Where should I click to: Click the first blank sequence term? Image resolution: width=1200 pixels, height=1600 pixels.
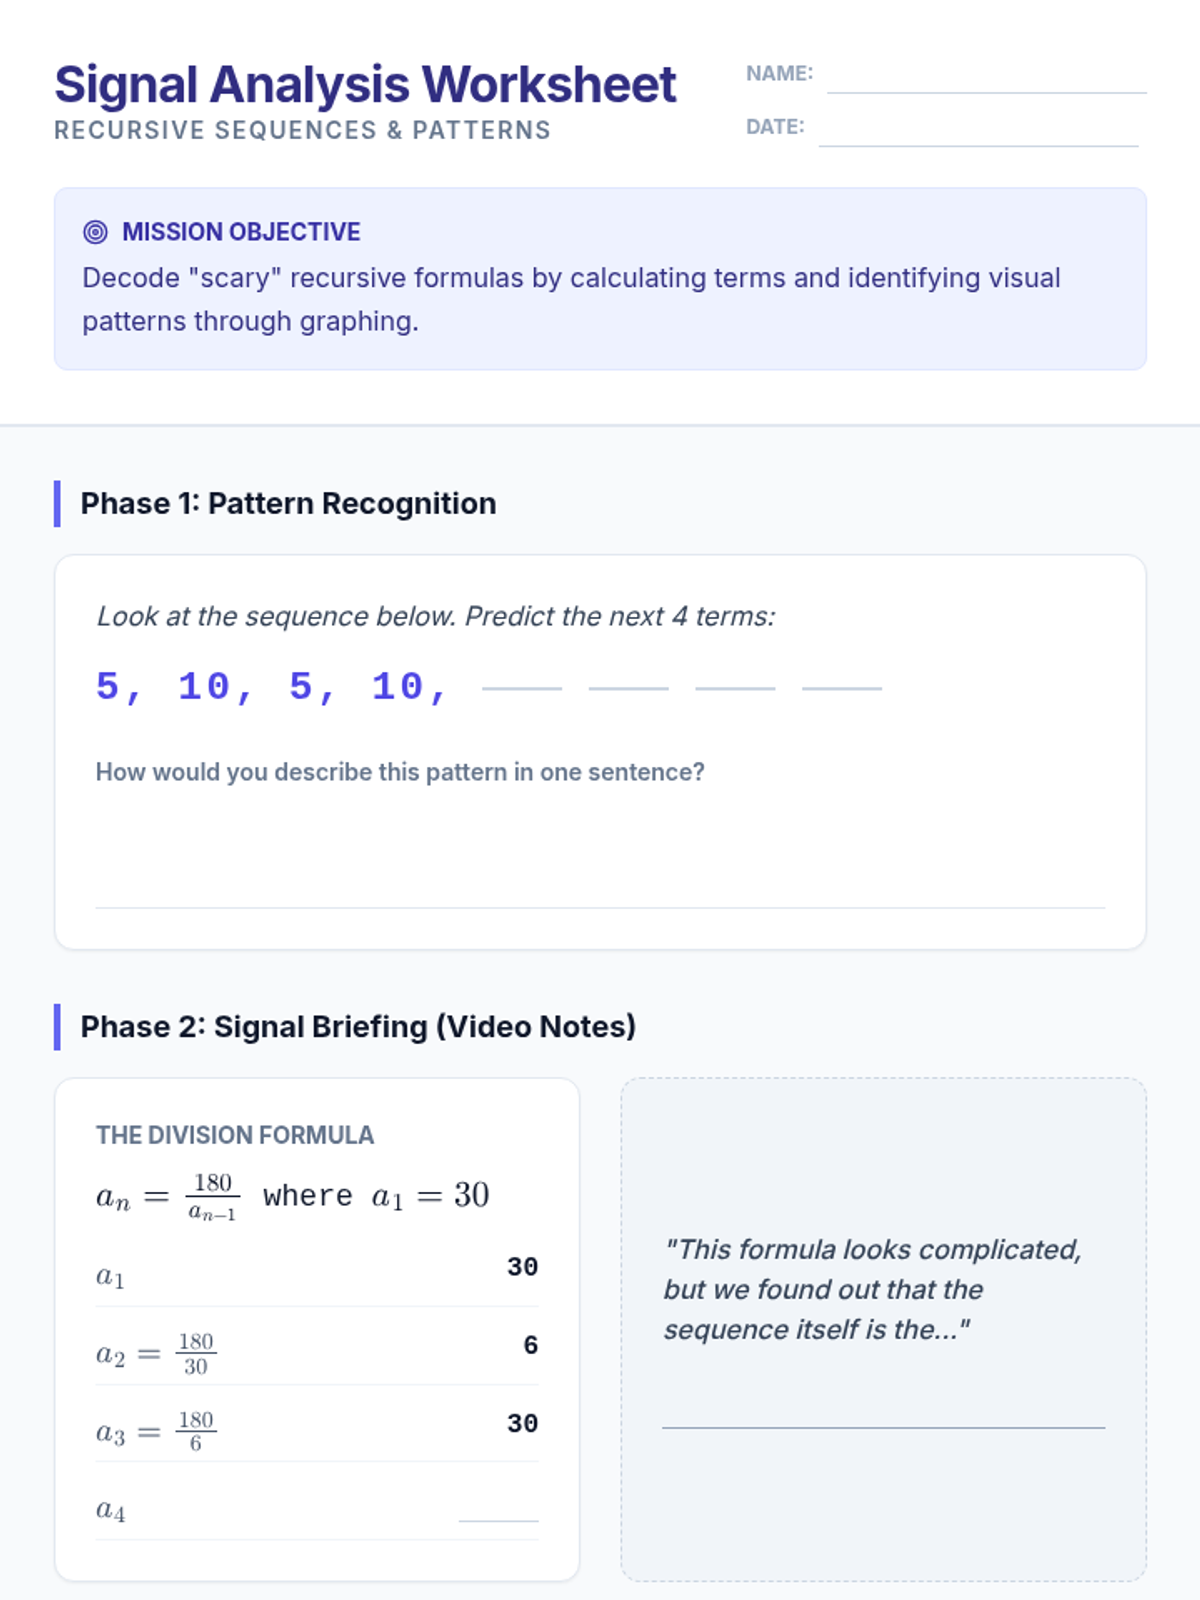(521, 678)
